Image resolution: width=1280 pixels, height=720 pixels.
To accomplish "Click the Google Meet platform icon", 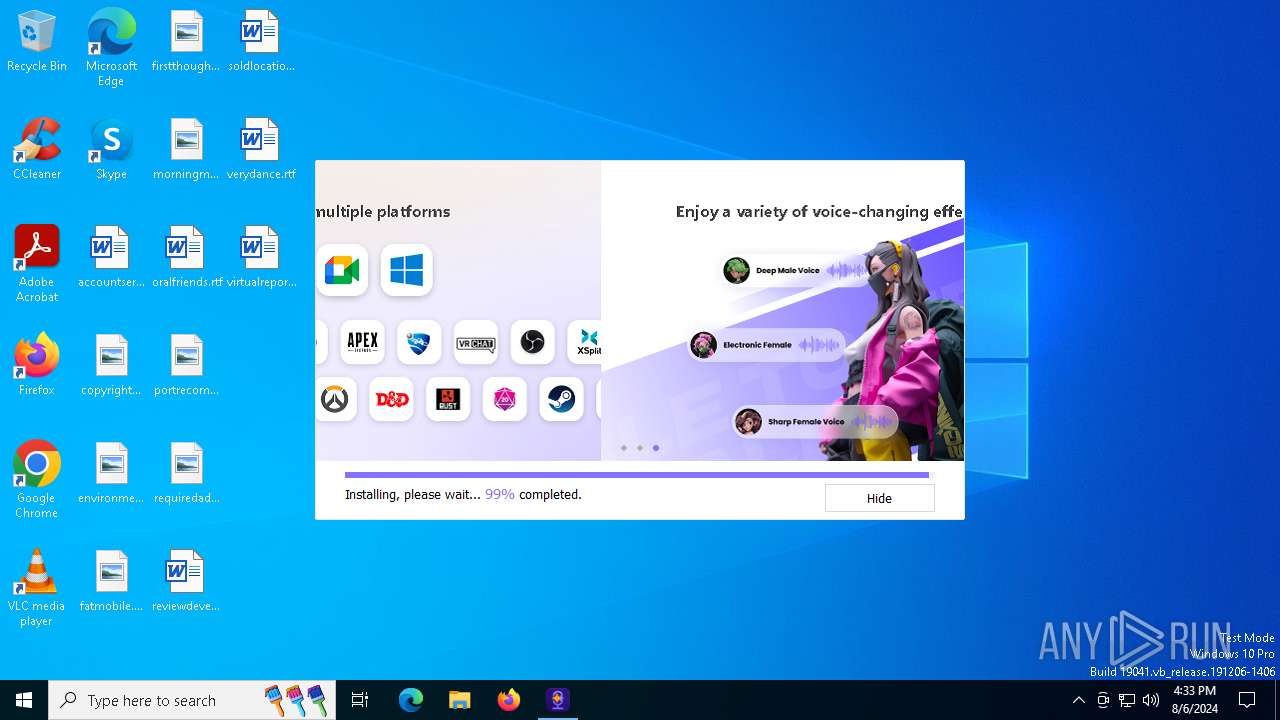I will click(x=342, y=270).
